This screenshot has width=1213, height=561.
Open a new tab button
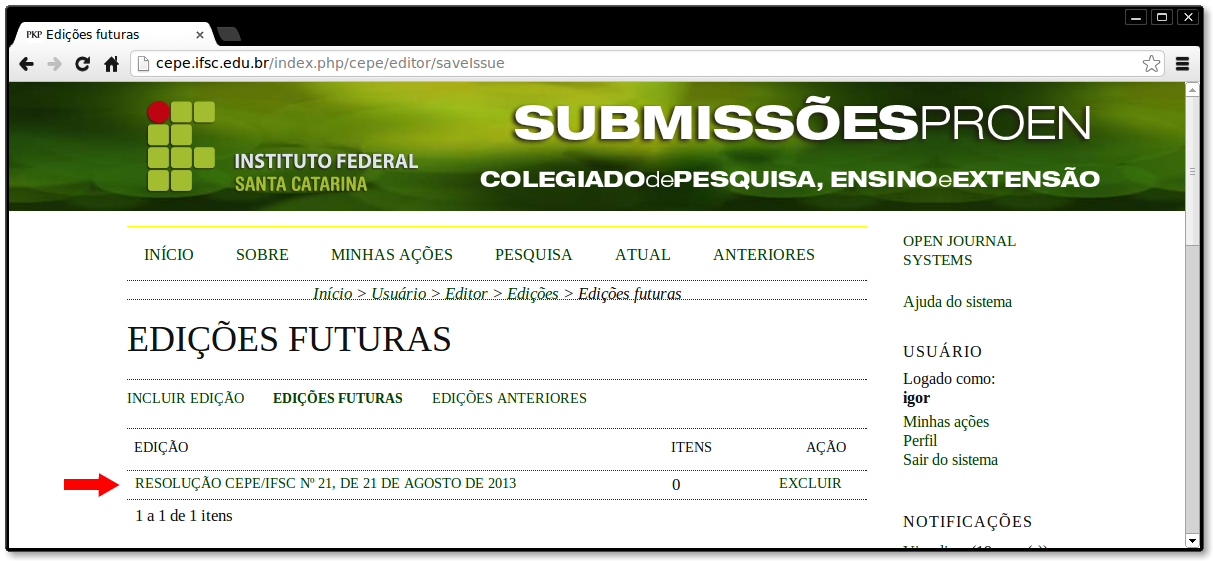click(228, 35)
